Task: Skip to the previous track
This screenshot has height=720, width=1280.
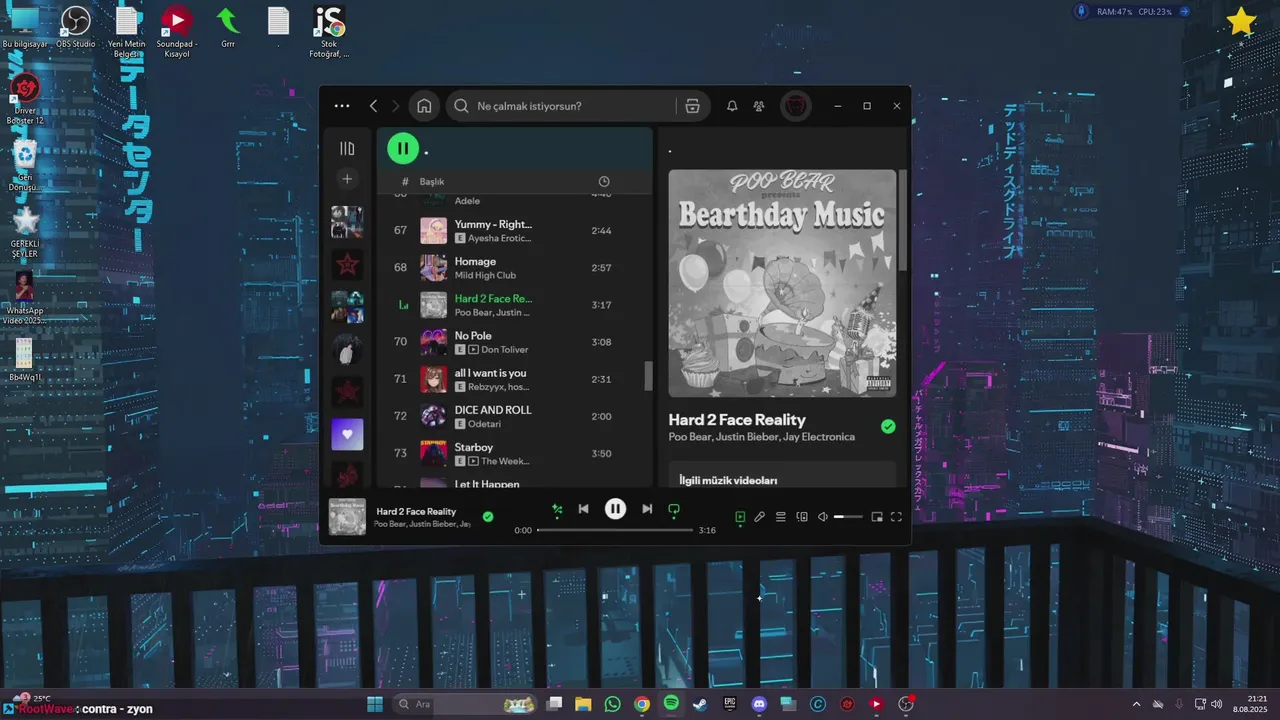Action: [x=583, y=509]
